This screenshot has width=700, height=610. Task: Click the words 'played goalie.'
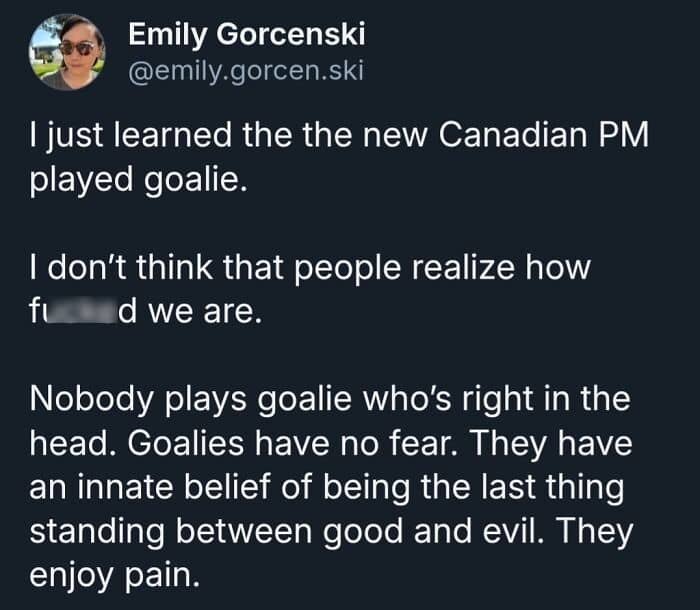pyautogui.click(x=136, y=185)
